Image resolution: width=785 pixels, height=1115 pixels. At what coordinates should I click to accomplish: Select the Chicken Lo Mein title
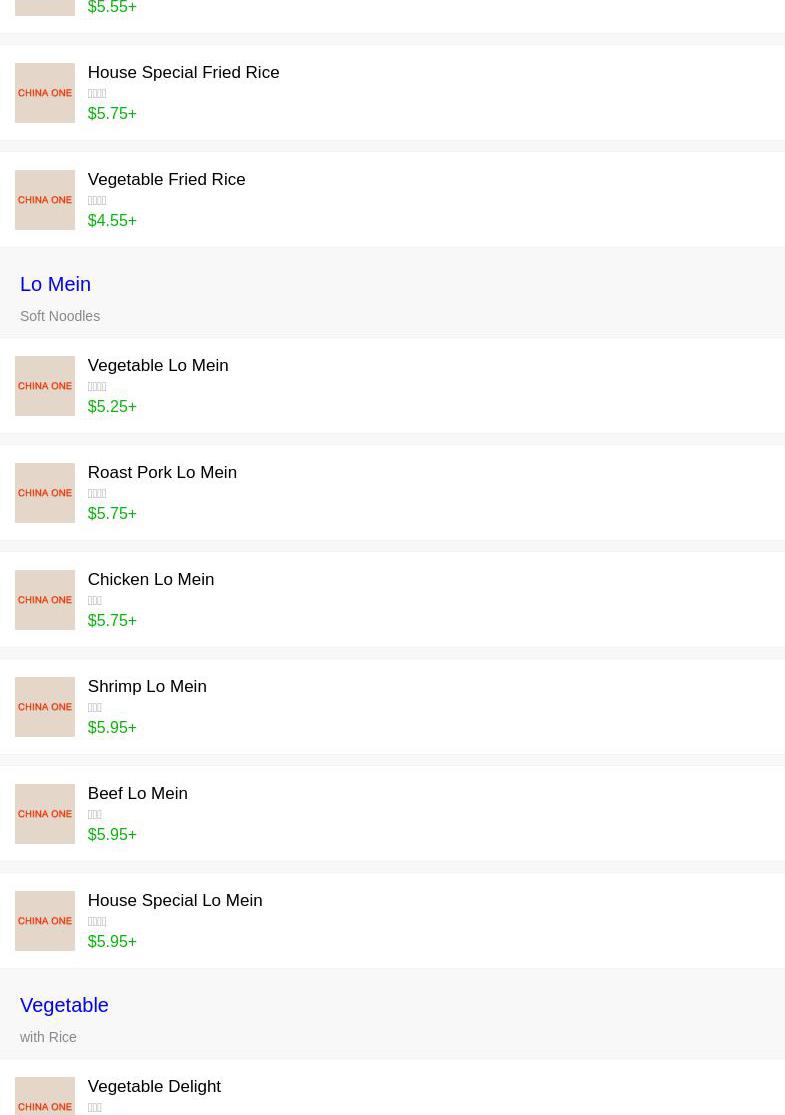(151, 580)
